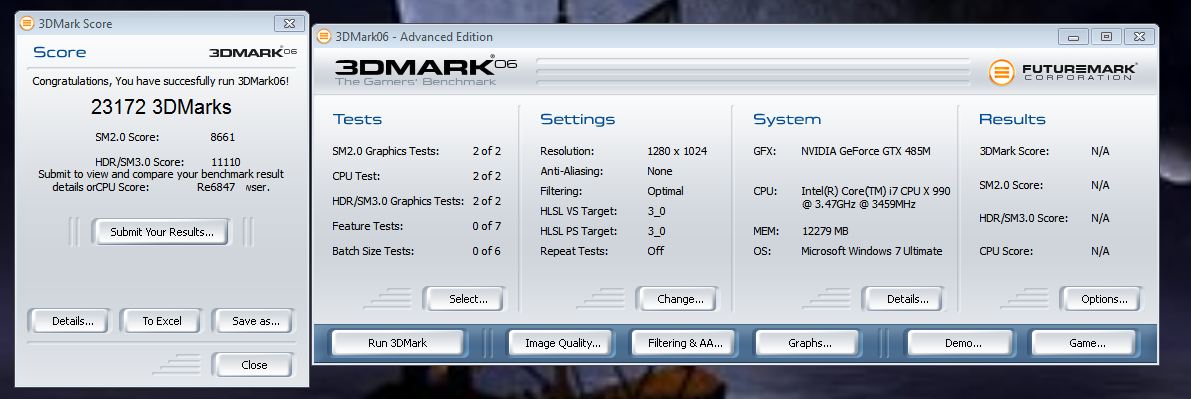The image size is (1191, 399).
Task: Maximize the 3DMark06 Advanced Edition window
Action: (1106, 36)
